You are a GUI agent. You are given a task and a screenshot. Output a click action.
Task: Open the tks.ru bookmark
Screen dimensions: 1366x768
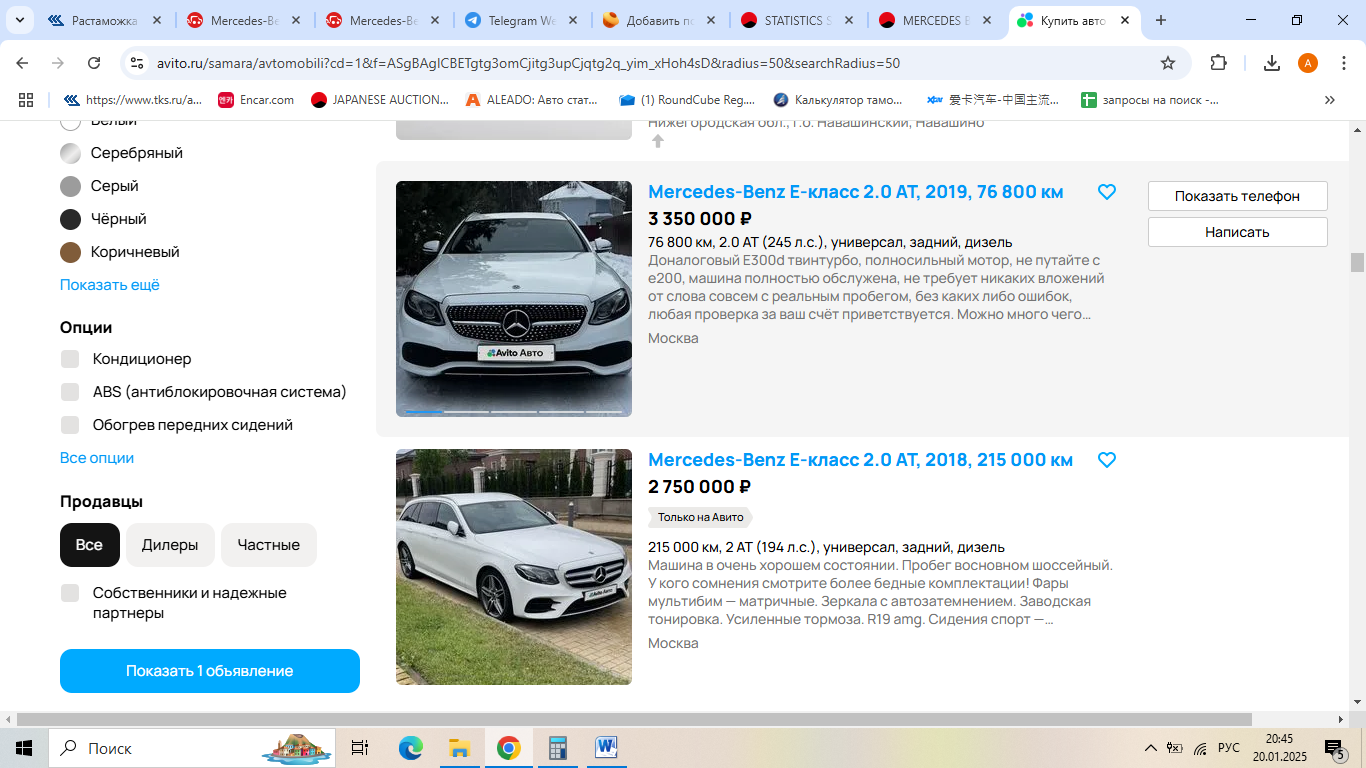pyautogui.click(x=133, y=100)
